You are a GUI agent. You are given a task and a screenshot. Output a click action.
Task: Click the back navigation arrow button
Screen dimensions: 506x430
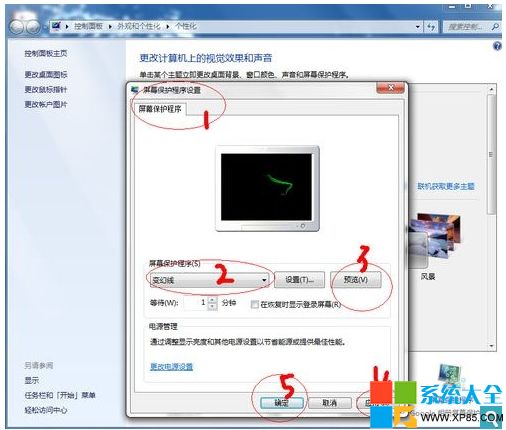coord(17,26)
